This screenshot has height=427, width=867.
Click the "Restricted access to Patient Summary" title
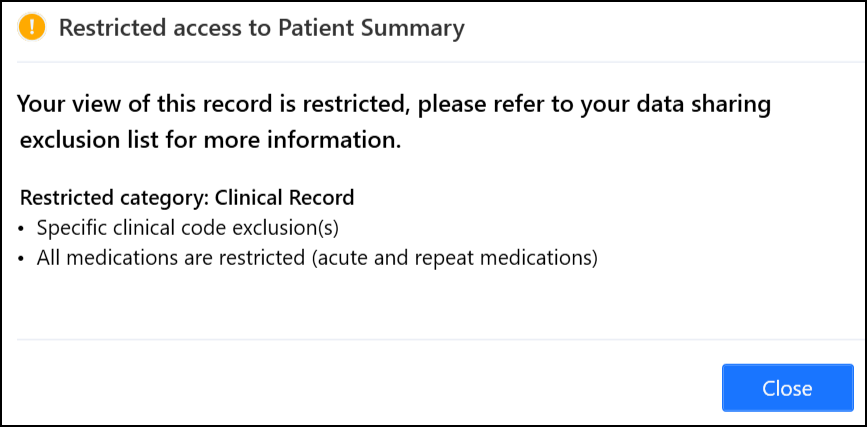point(261,28)
